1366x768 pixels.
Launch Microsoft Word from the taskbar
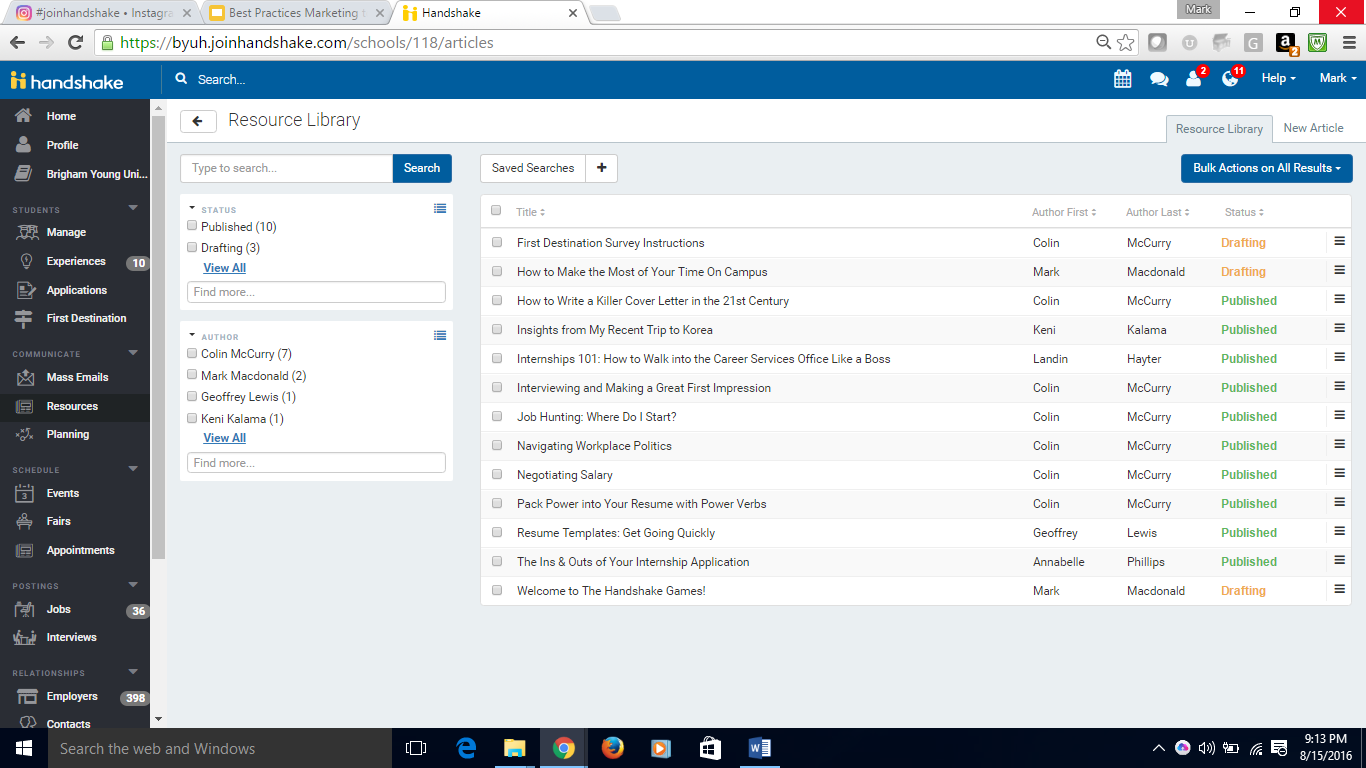pyautogui.click(x=759, y=748)
